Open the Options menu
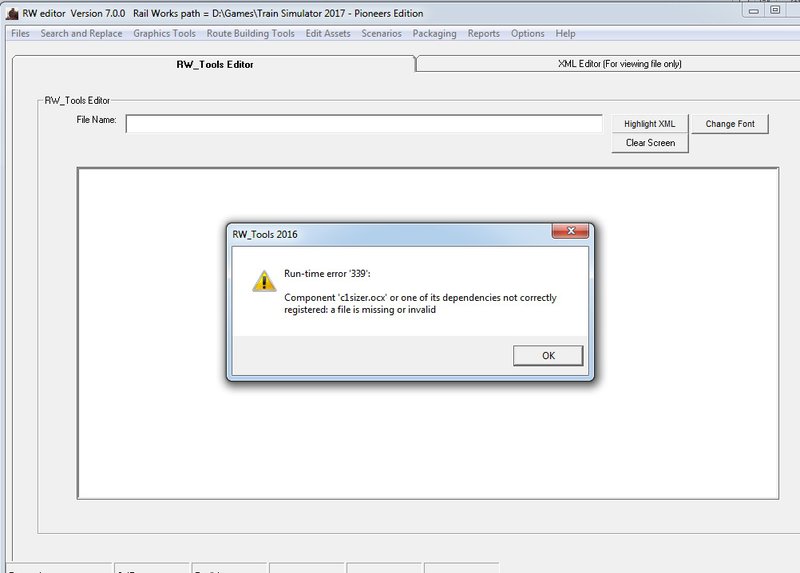Image resolution: width=800 pixels, height=573 pixels. tap(528, 34)
